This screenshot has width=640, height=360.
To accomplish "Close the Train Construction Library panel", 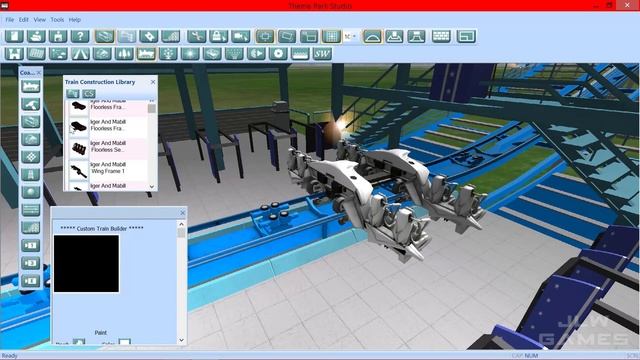I will click(153, 82).
